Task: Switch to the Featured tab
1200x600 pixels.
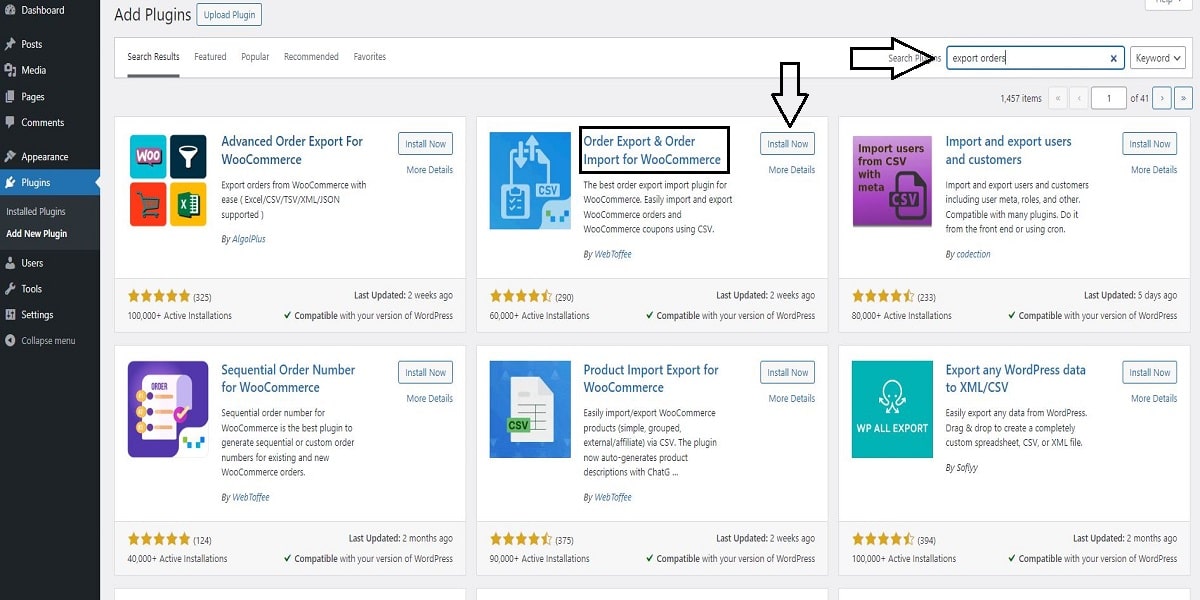Action: coord(210,57)
